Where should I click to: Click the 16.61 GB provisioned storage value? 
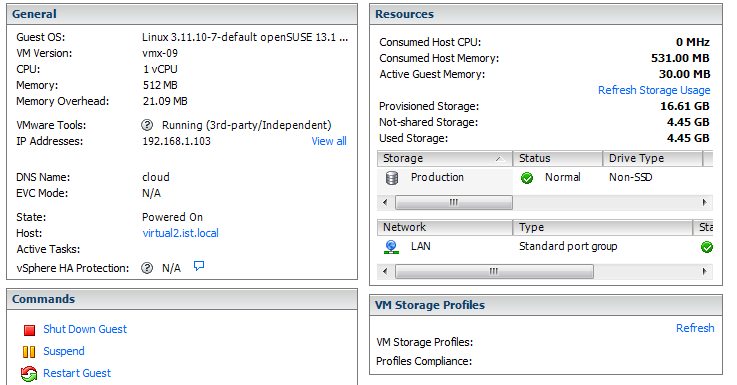[684, 106]
